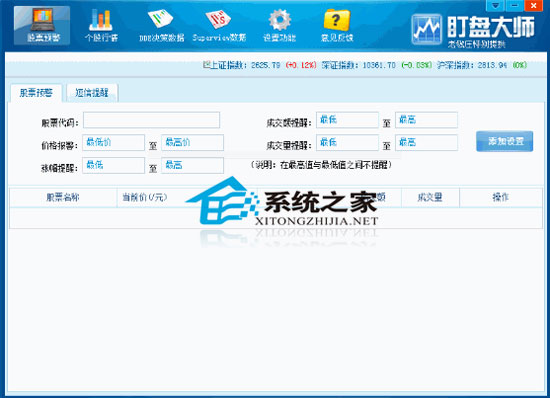
Task: Click the 成交量 column header
Action: pos(430,197)
